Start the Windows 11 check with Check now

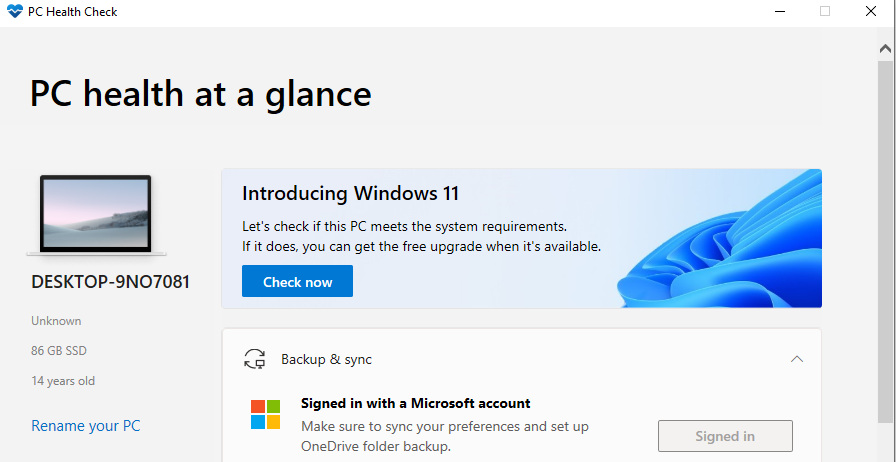click(x=297, y=281)
